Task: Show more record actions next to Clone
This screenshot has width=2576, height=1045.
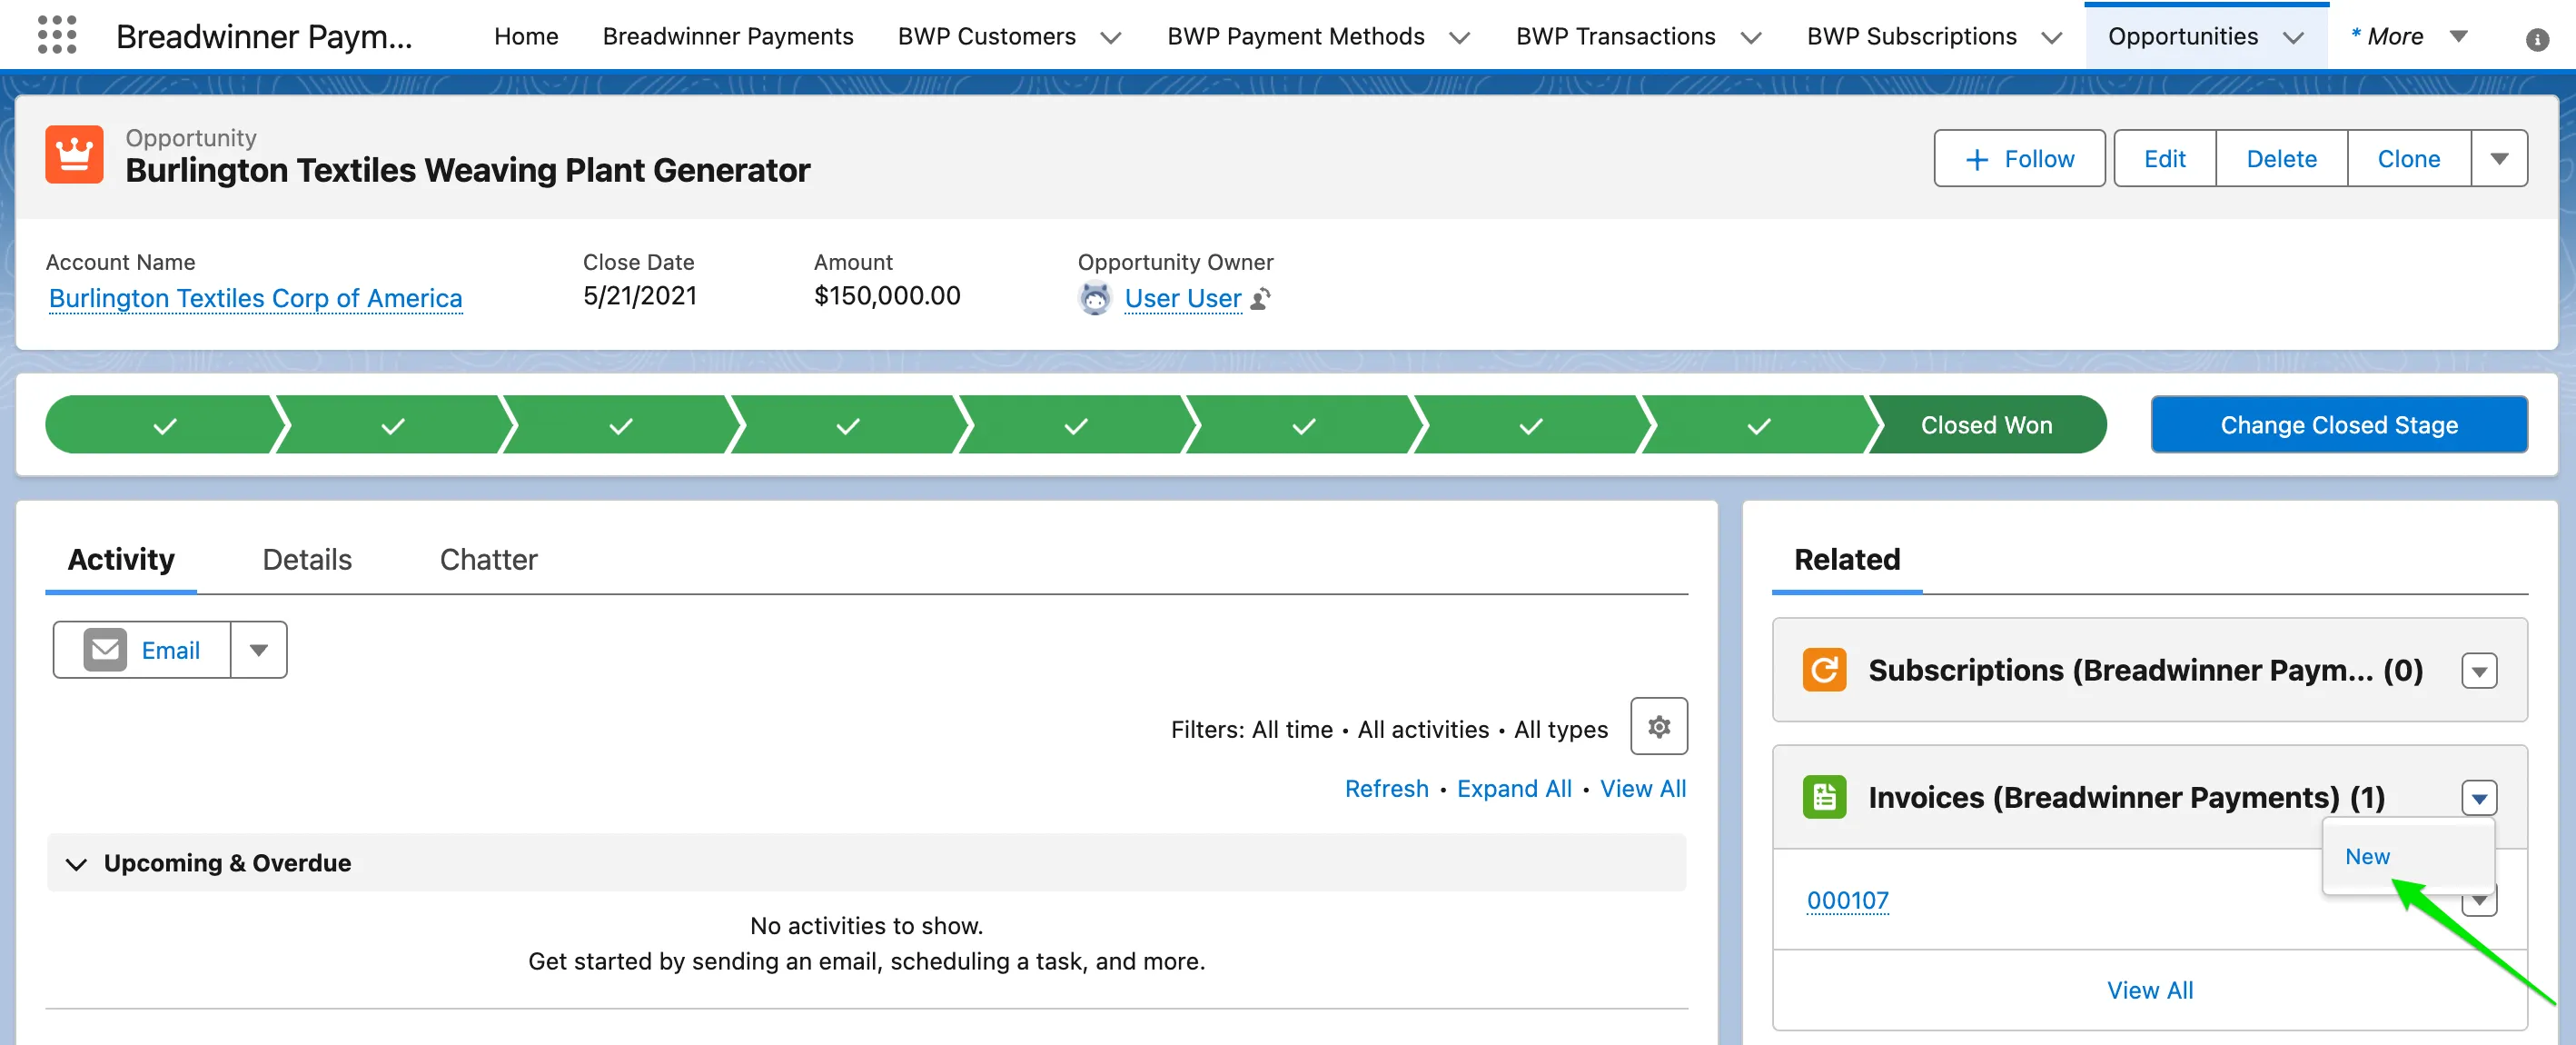Action: [x=2499, y=158]
